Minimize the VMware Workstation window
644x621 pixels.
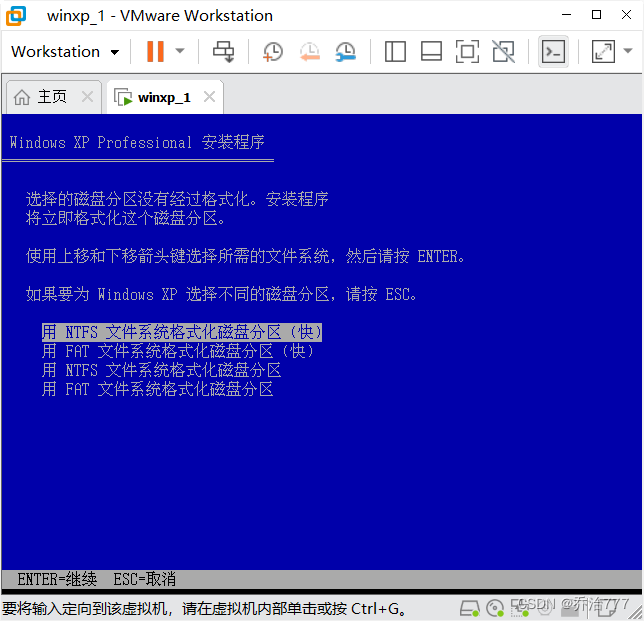566,15
